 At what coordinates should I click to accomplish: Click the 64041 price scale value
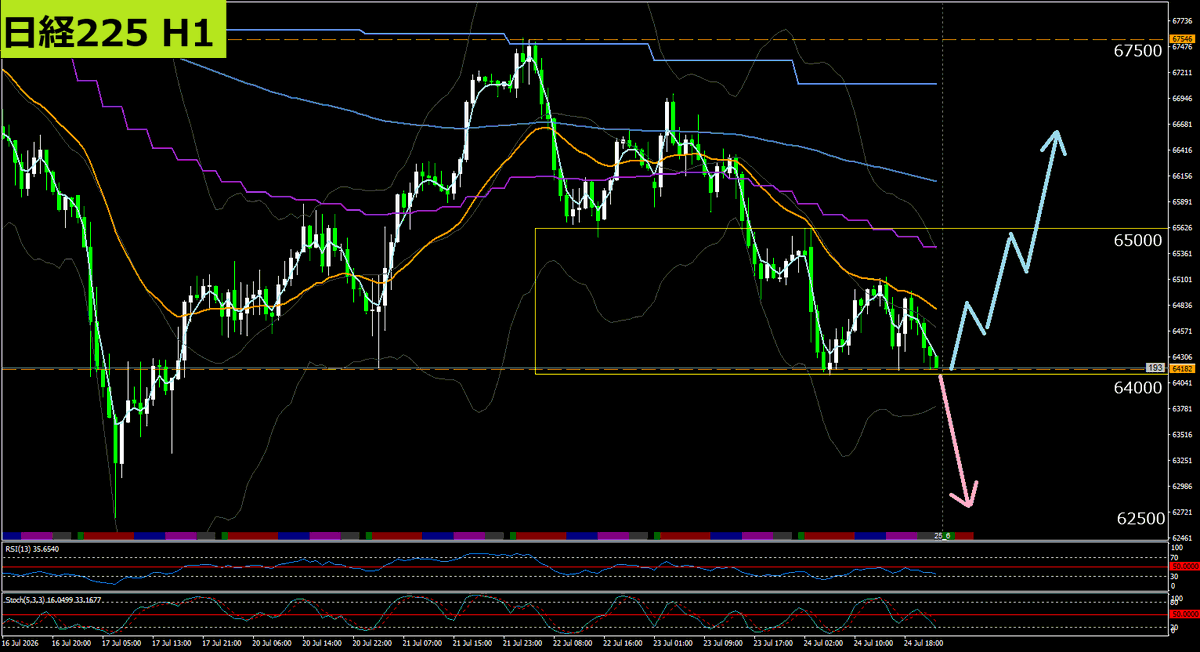[x=1182, y=383]
